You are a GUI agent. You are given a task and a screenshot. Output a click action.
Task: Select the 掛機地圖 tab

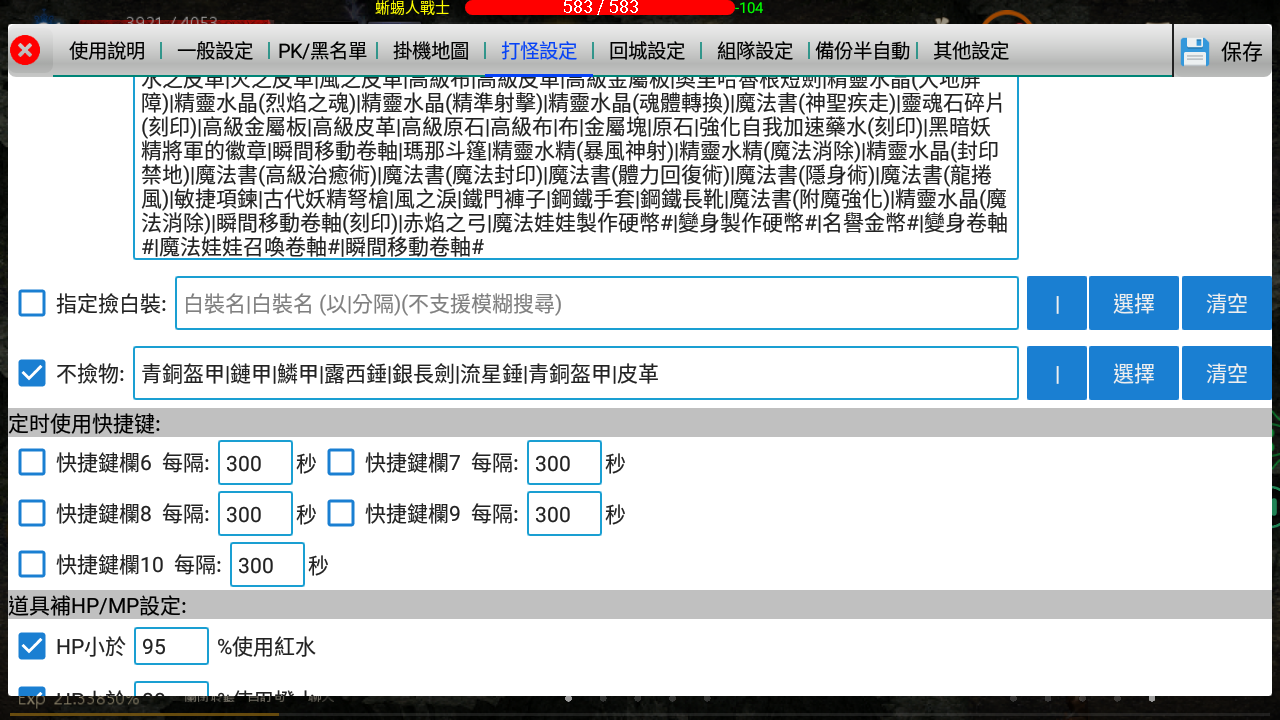tap(431, 51)
